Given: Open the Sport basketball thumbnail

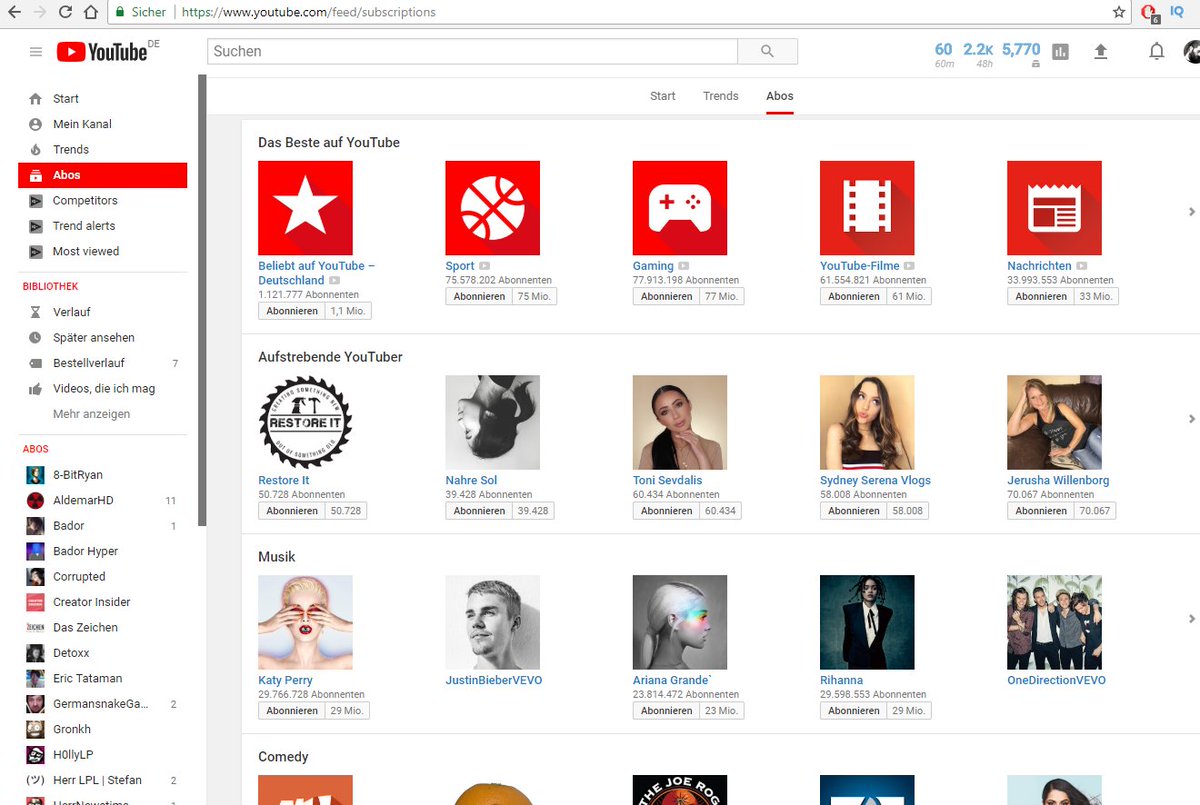Looking at the screenshot, I should pos(492,208).
